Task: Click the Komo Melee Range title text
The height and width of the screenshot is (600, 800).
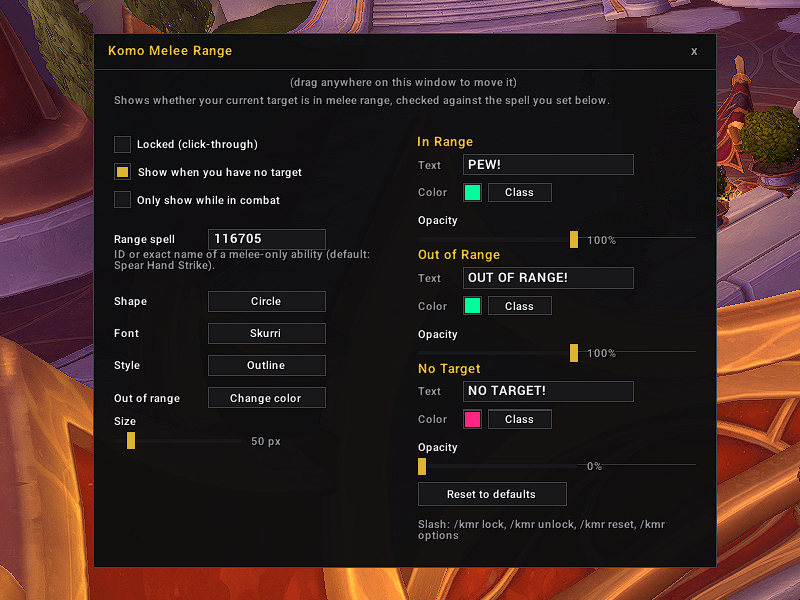Action: [x=170, y=51]
